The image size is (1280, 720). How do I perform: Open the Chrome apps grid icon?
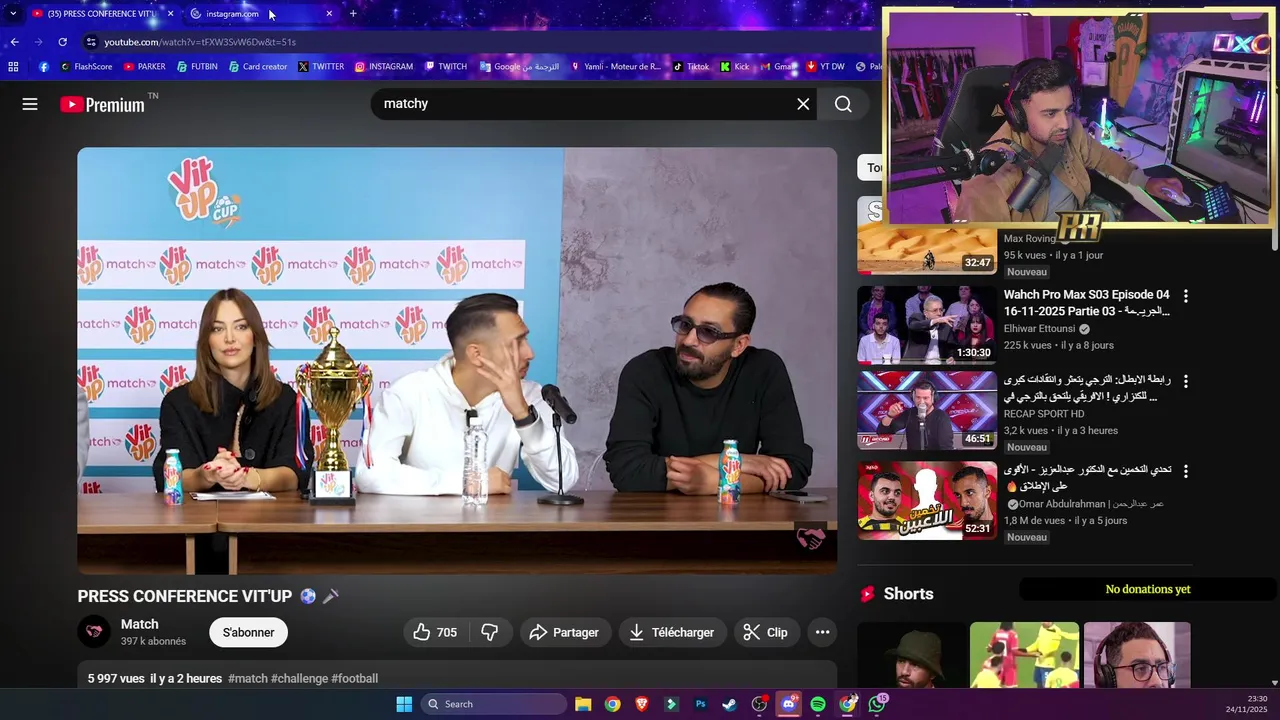tap(13, 67)
